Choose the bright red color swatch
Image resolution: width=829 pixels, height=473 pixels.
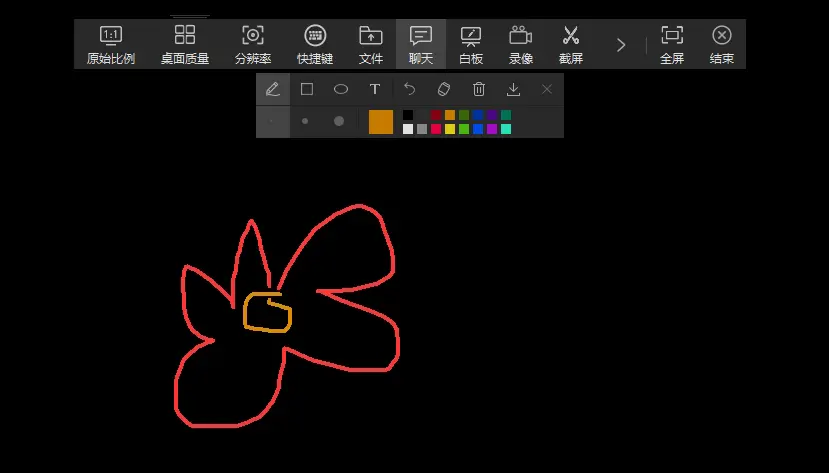pos(436,129)
